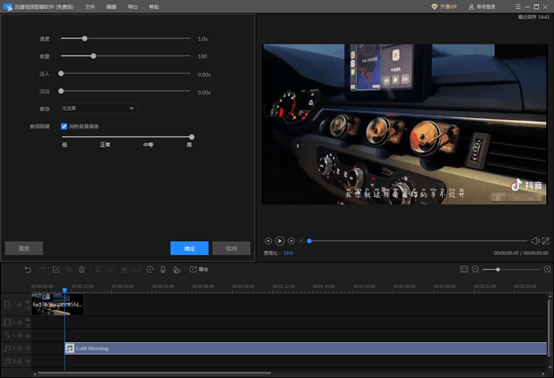Click the microphone voiceover icon
554x378 pixels.
(x=163, y=270)
